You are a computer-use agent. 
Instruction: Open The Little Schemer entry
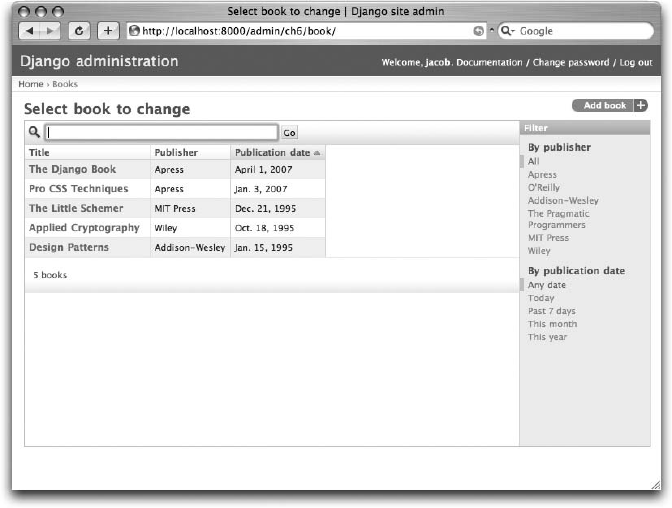coord(76,208)
